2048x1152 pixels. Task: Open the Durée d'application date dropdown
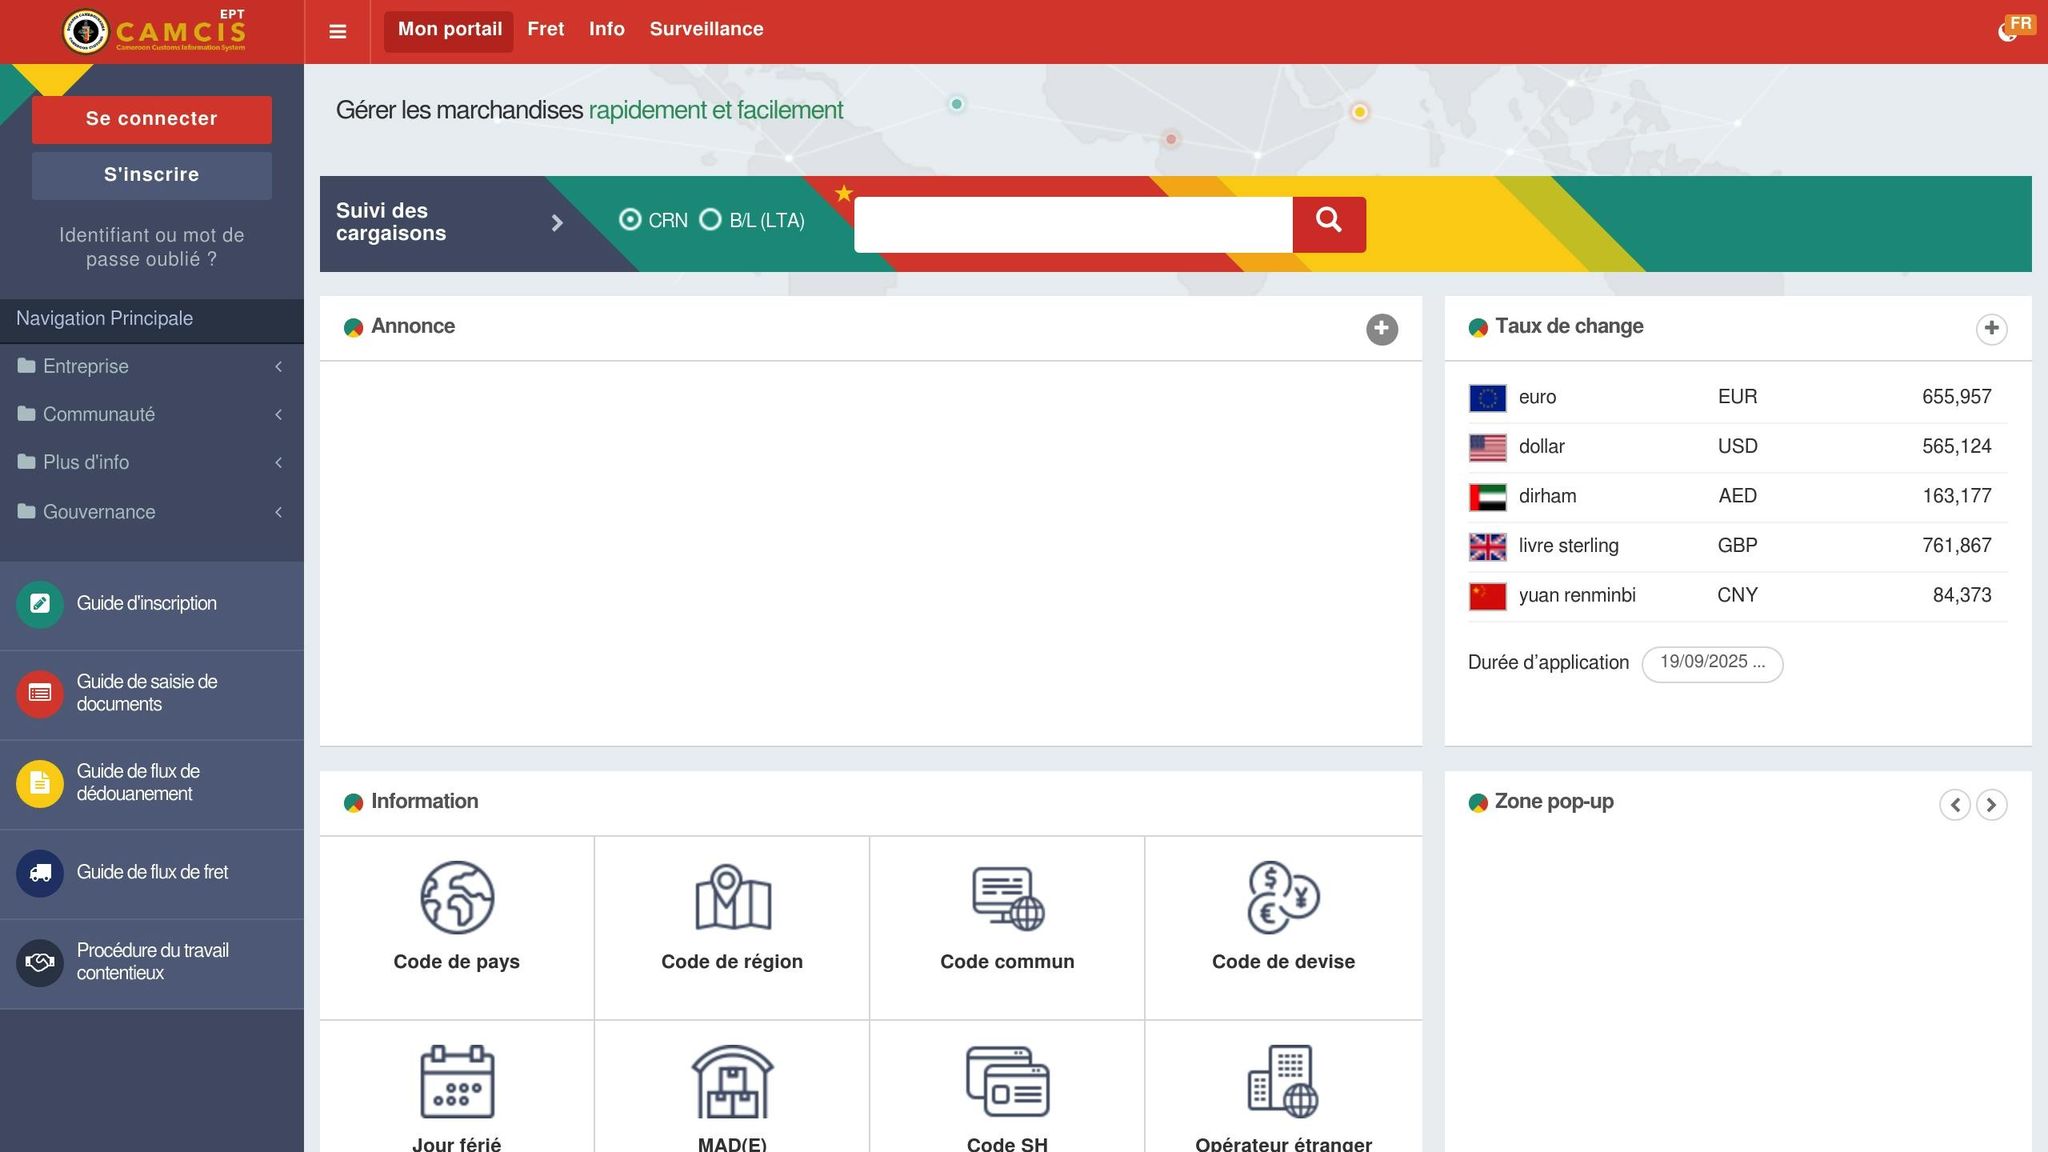1711,663
